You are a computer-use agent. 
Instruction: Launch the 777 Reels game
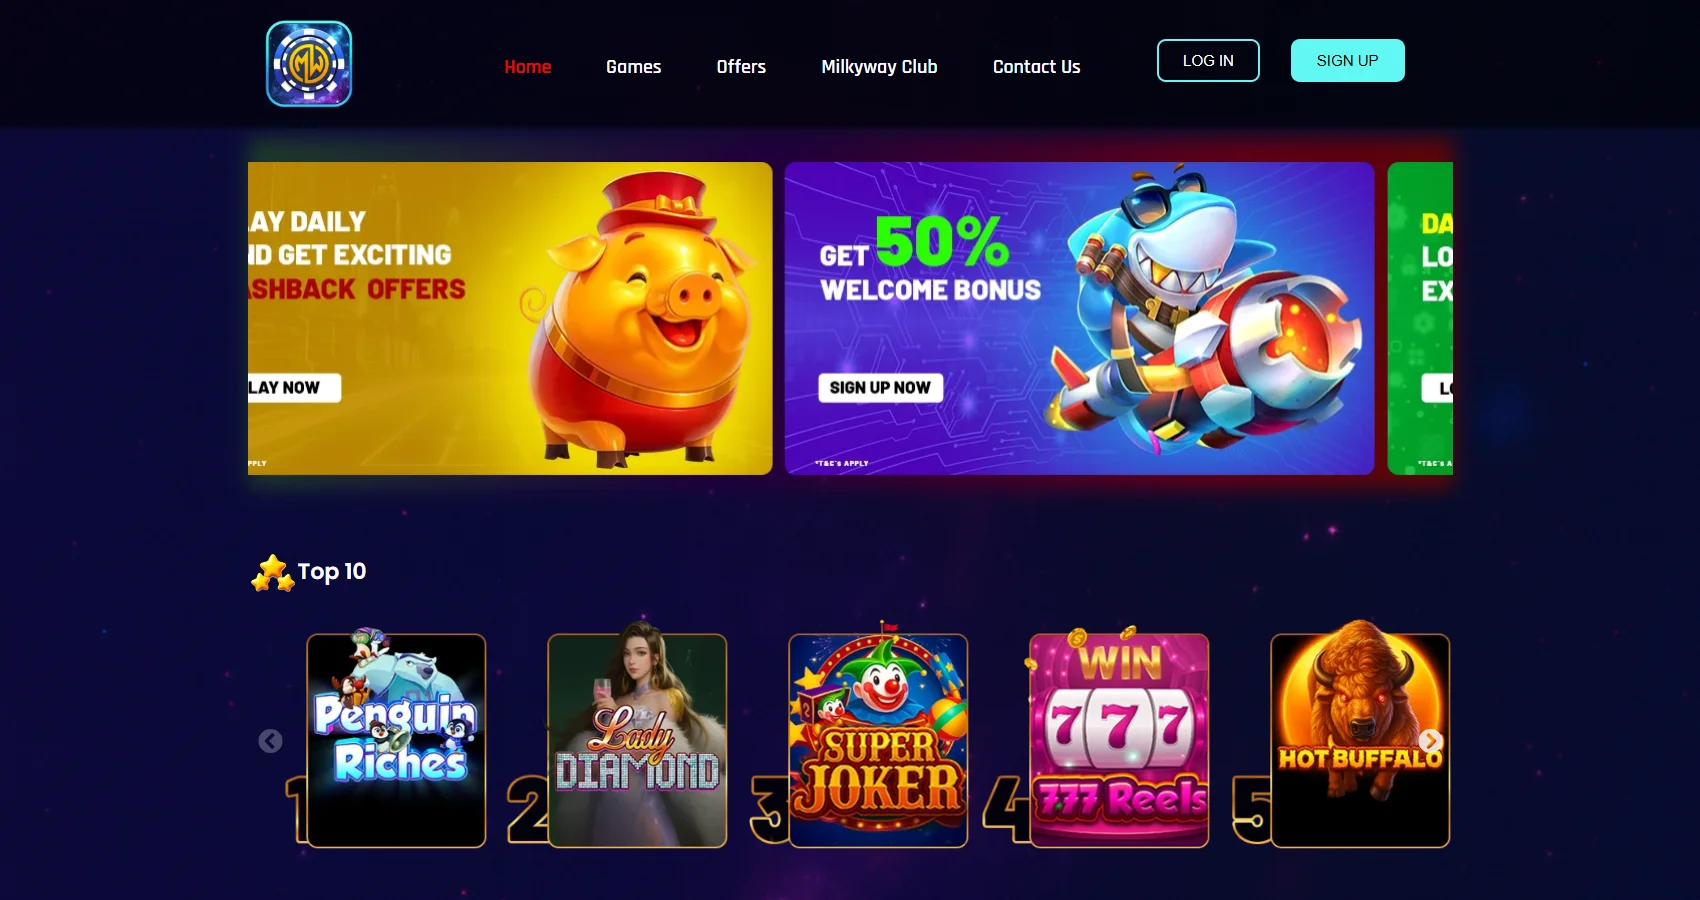point(1119,740)
